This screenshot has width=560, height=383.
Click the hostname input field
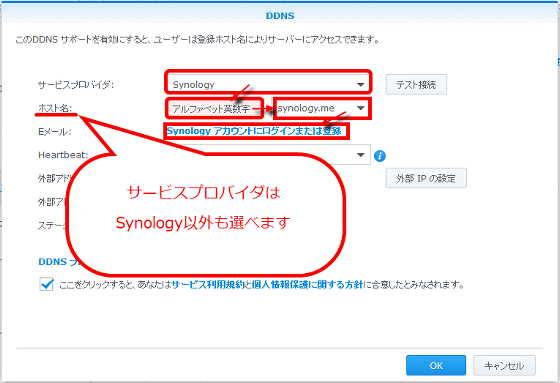coord(214,108)
